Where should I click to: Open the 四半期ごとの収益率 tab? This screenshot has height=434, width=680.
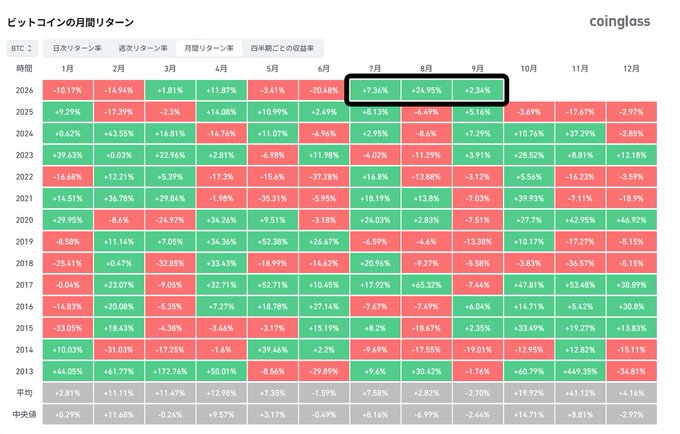tap(282, 48)
